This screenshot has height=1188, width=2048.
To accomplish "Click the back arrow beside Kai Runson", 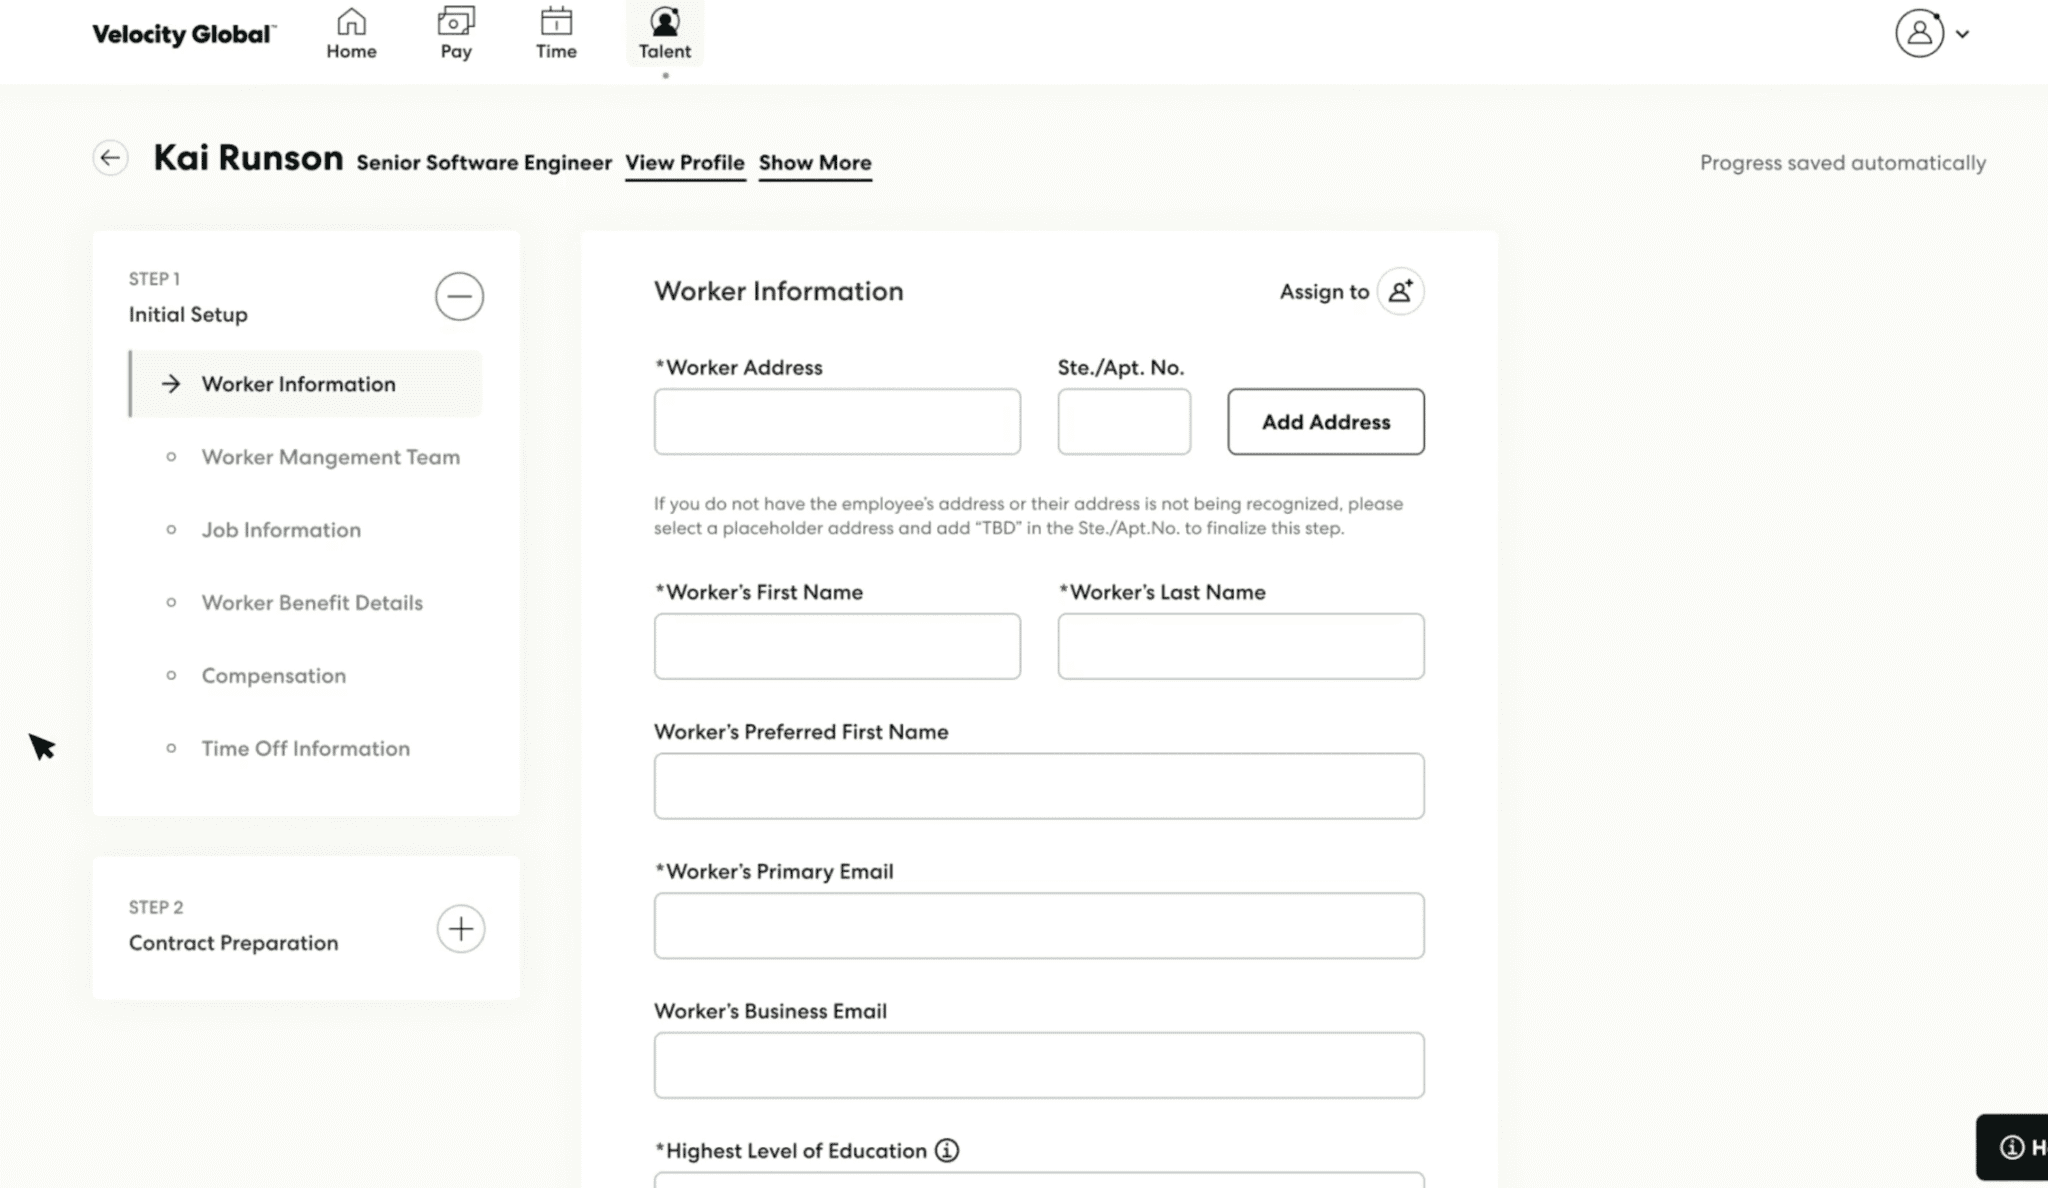I will [110, 158].
